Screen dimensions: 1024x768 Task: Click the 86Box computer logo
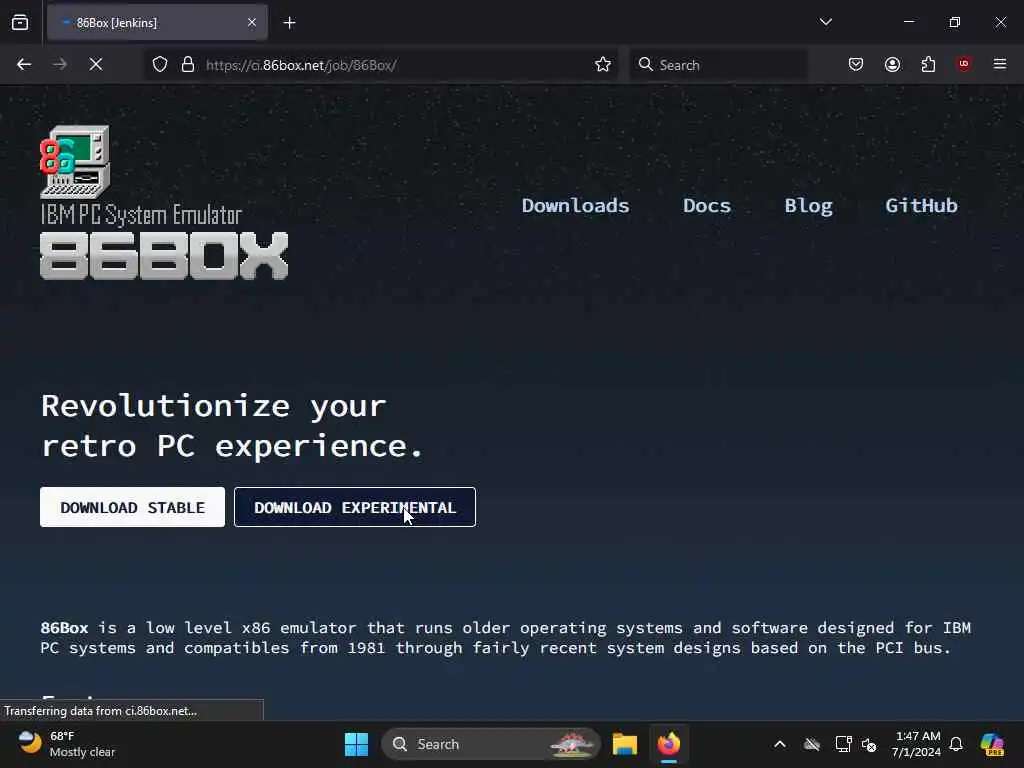(x=75, y=162)
